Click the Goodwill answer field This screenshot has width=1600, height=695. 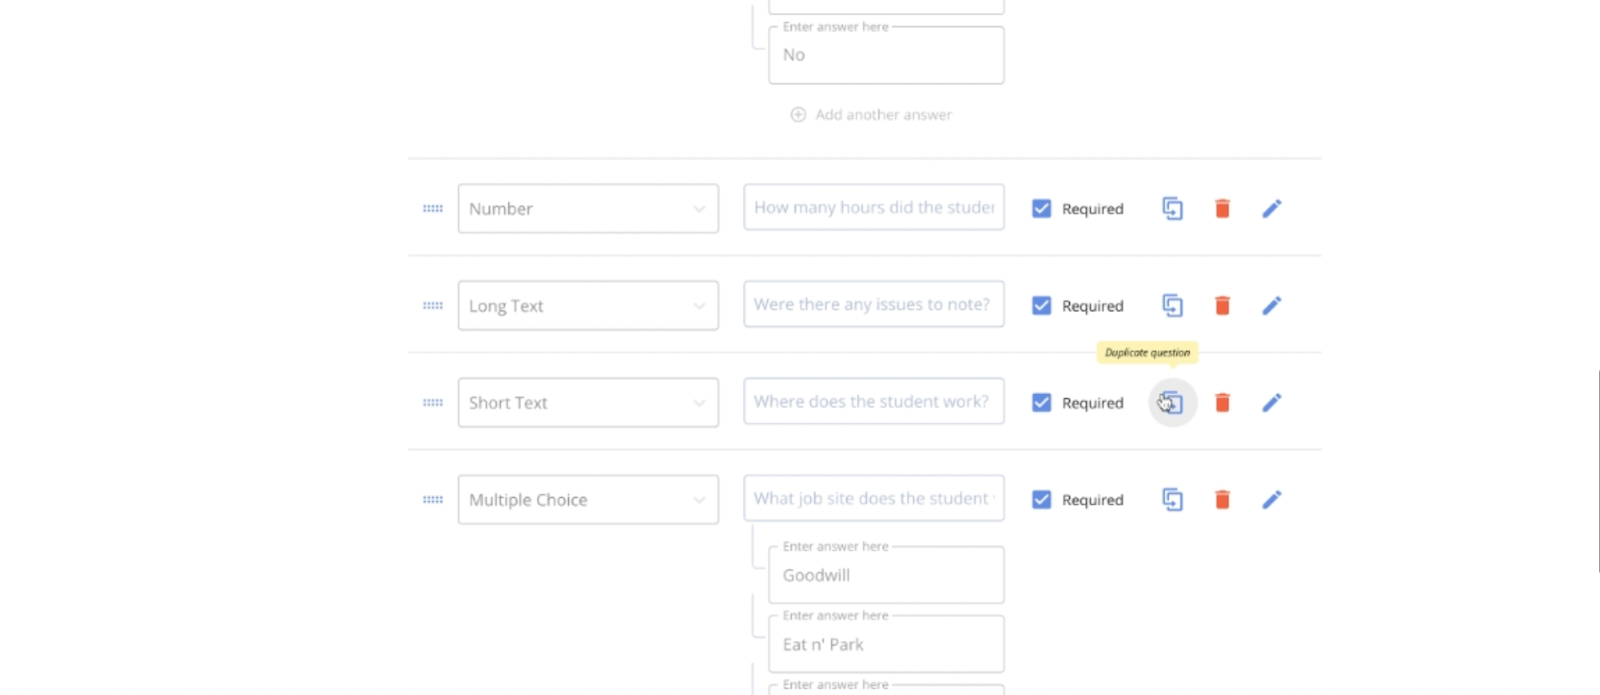pyautogui.click(x=886, y=576)
